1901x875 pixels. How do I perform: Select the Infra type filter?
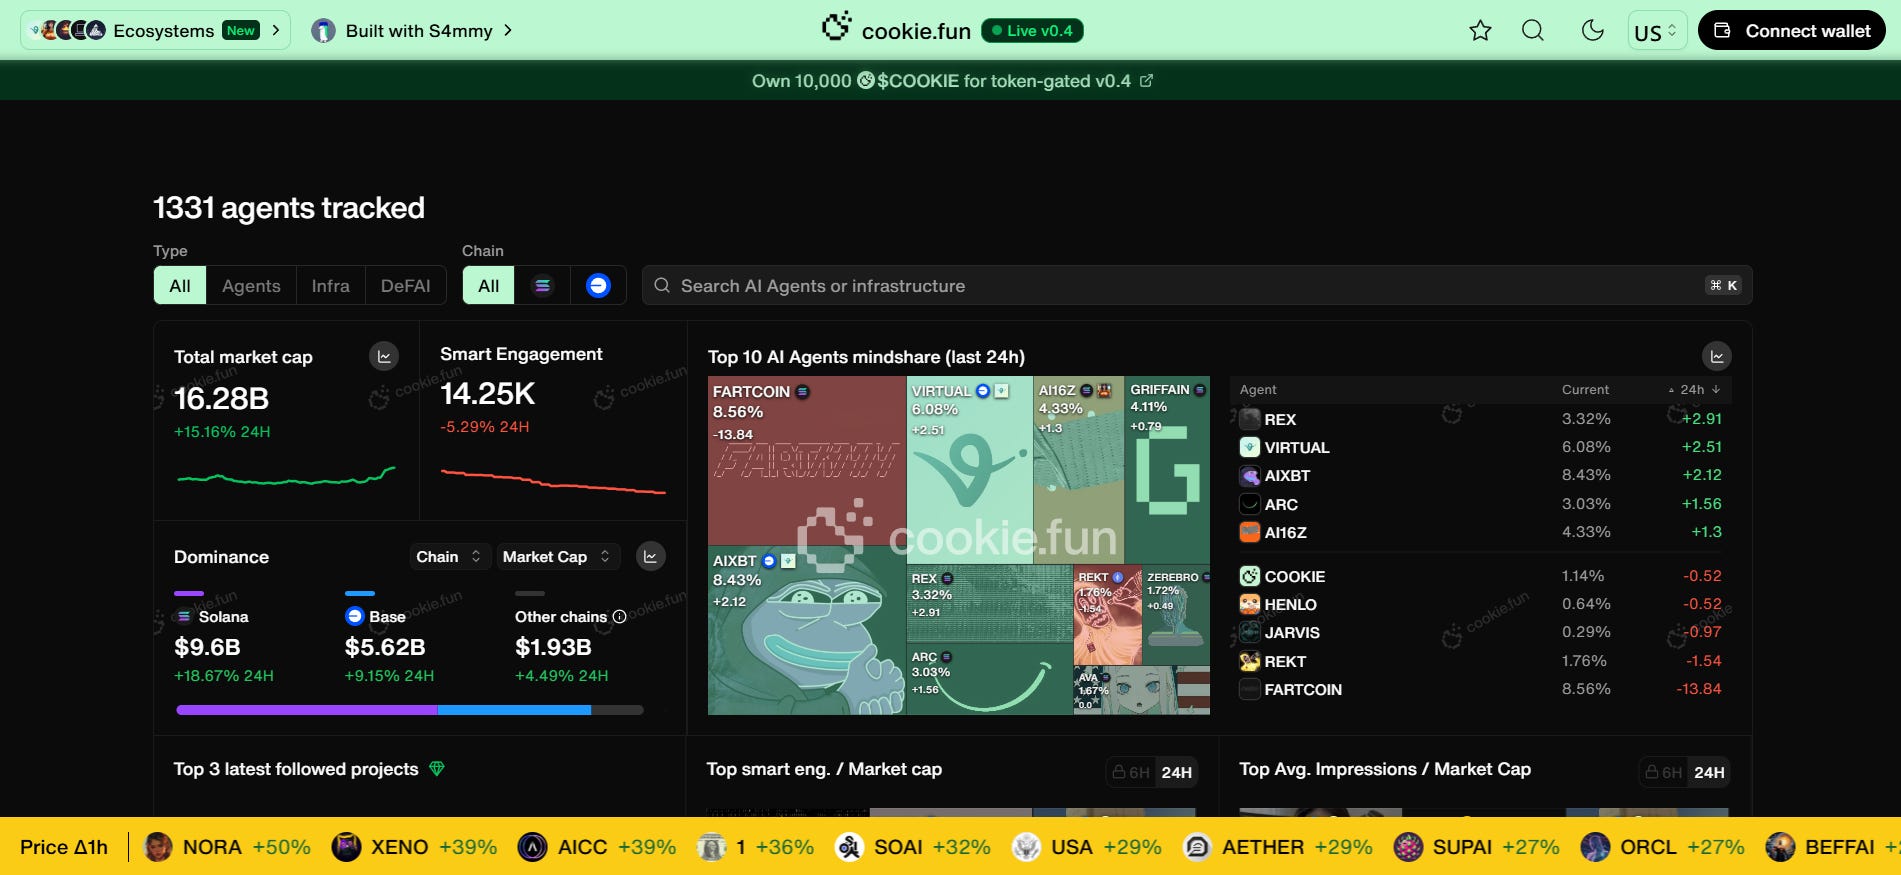click(330, 286)
